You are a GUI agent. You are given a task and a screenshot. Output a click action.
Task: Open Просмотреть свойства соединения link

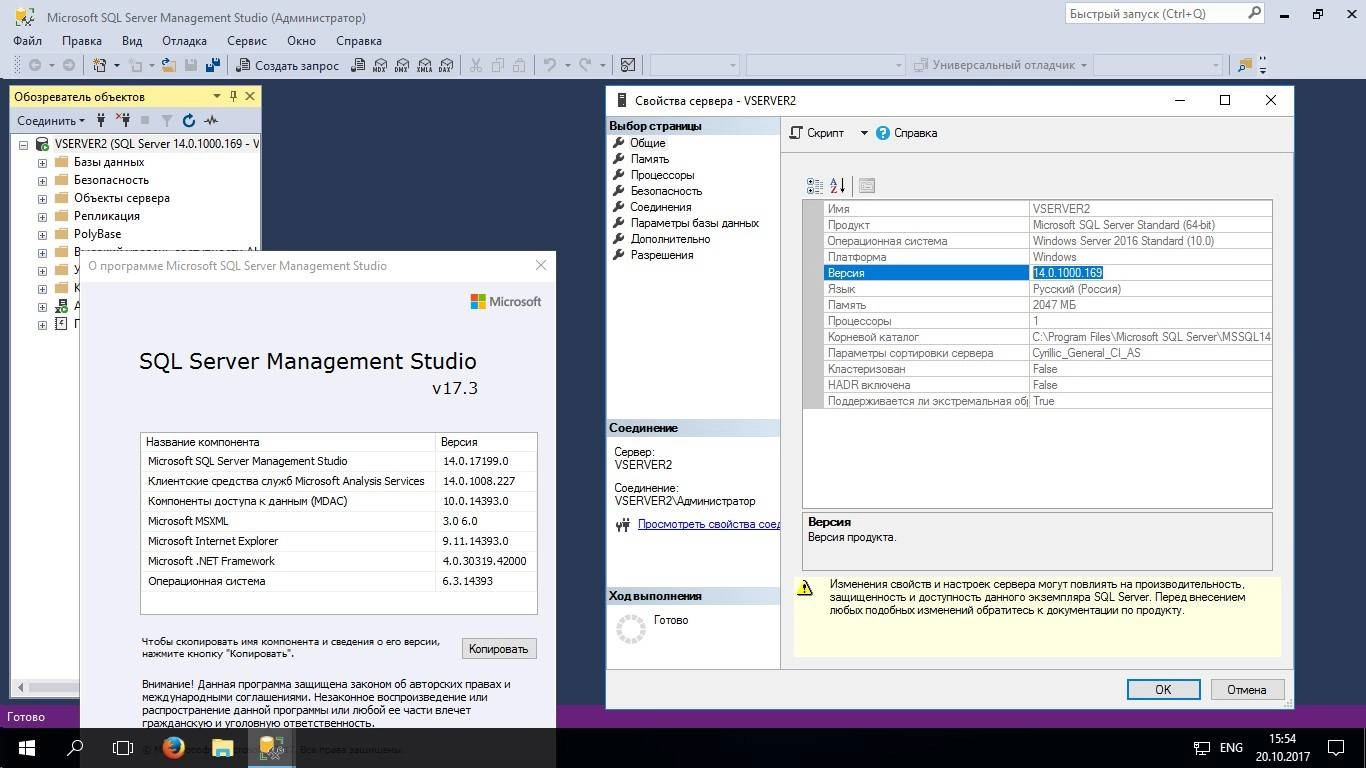coord(708,524)
